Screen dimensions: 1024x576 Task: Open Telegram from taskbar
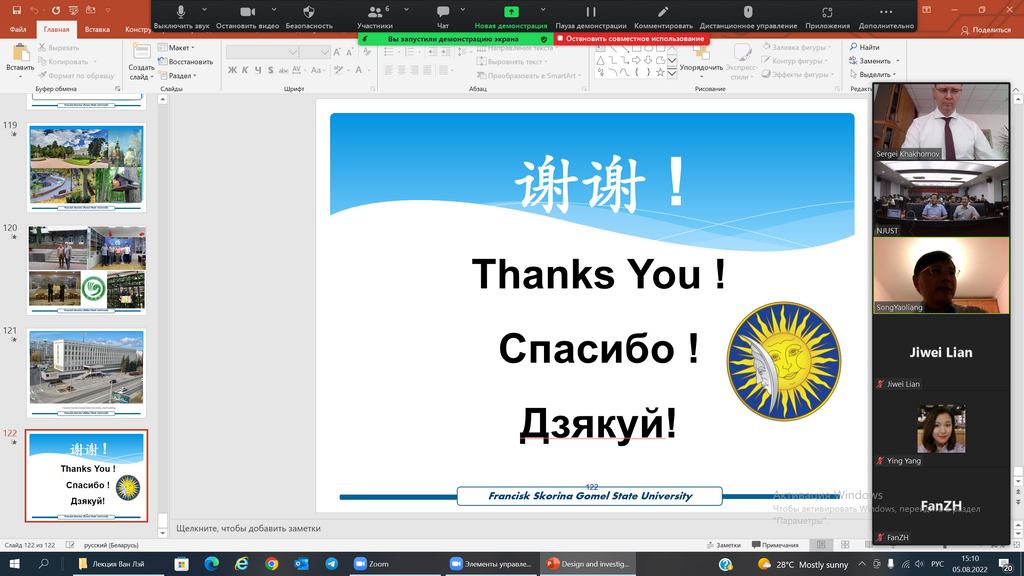(331, 564)
